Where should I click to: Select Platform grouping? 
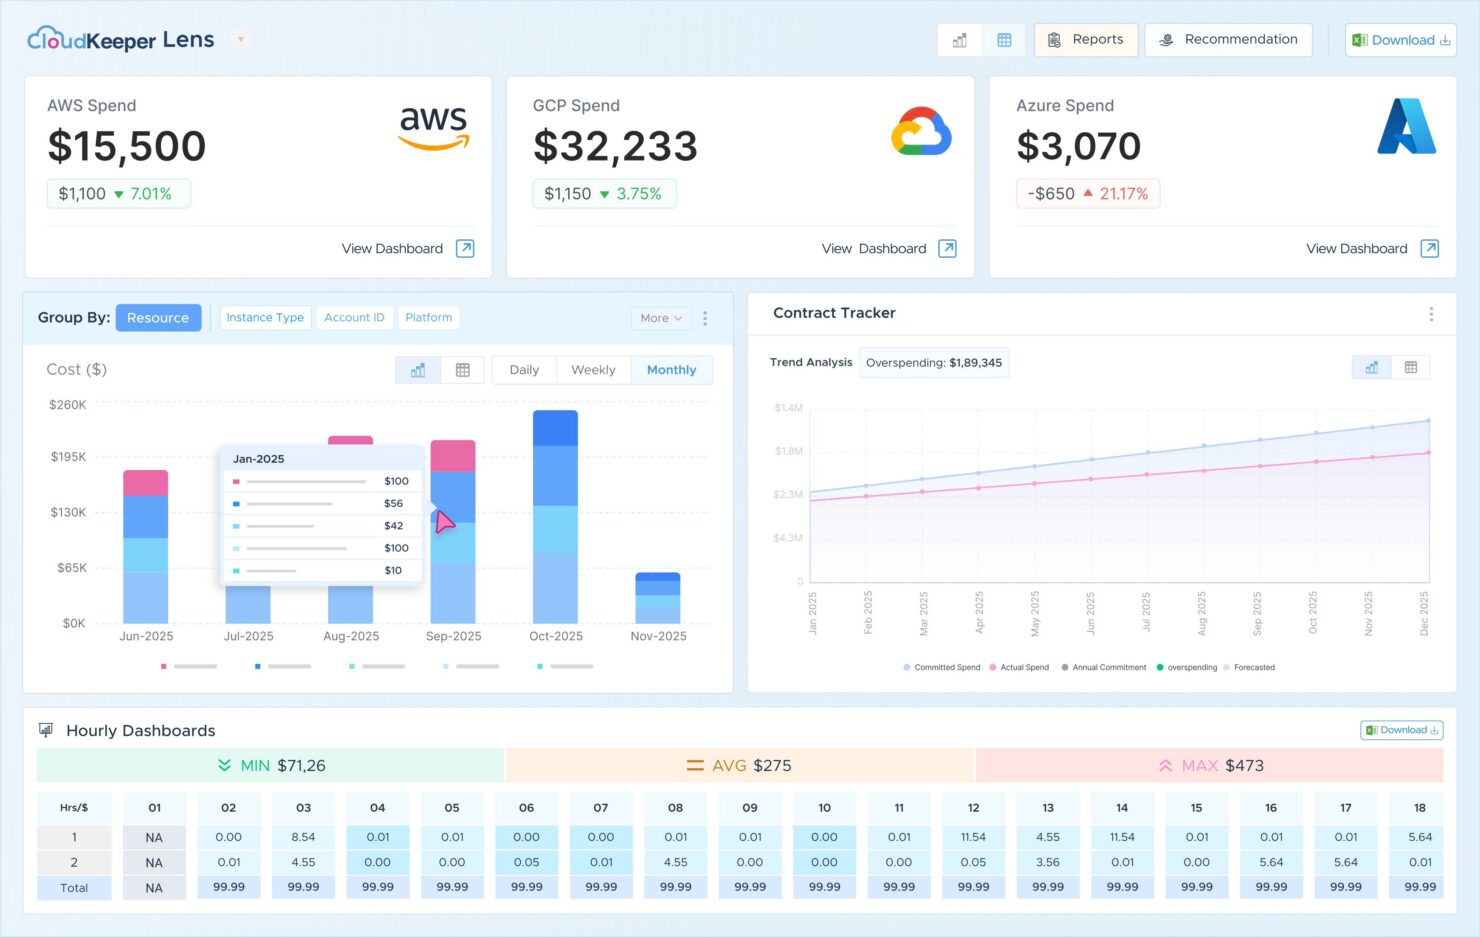point(428,317)
